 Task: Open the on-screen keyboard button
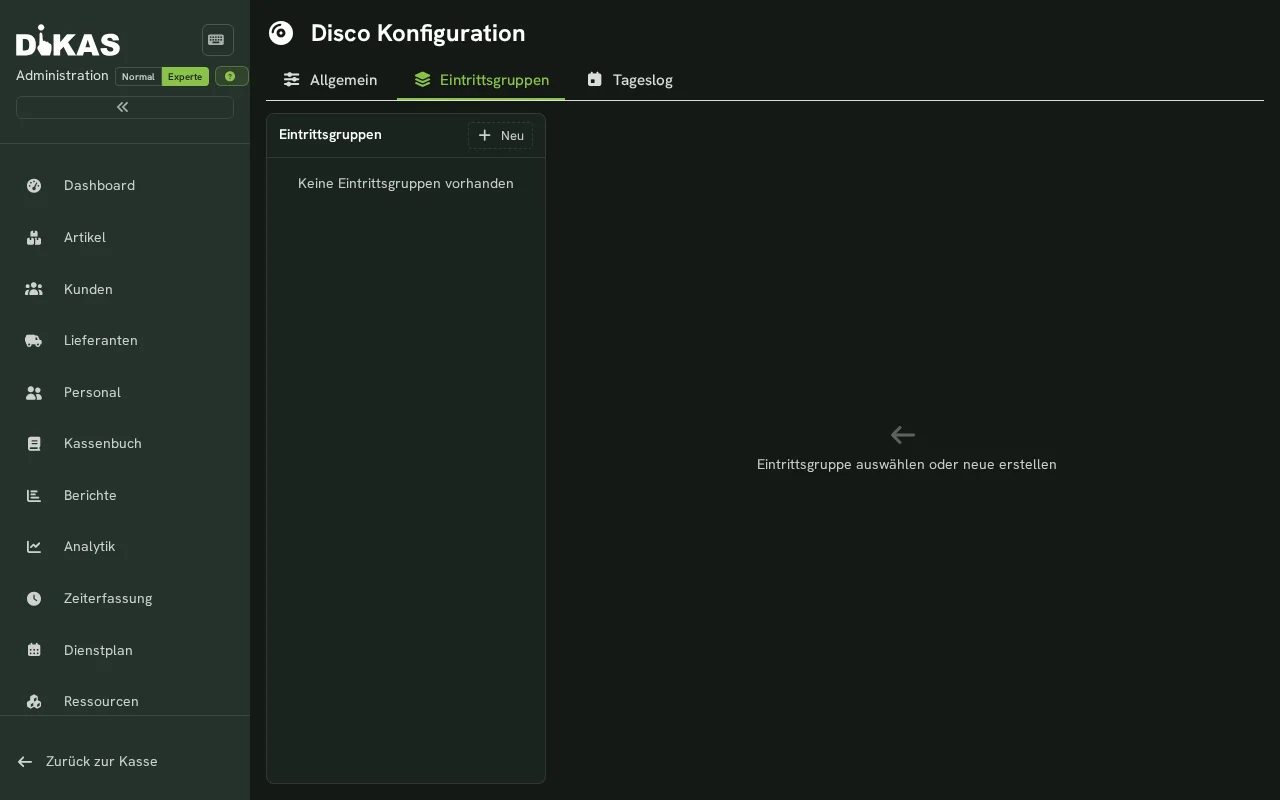point(217,40)
